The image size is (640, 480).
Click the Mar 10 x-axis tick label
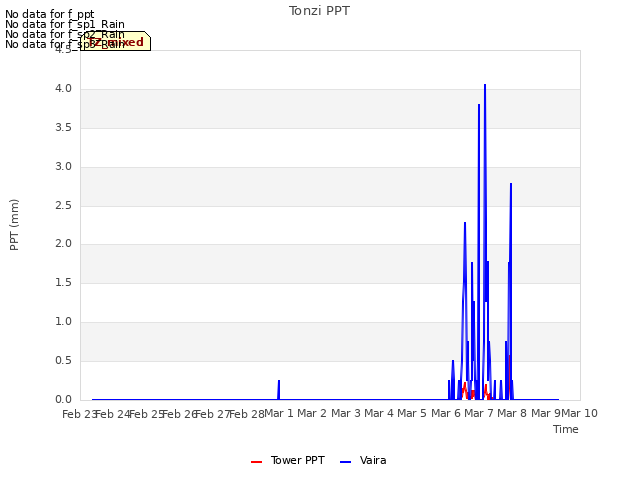(580, 413)
